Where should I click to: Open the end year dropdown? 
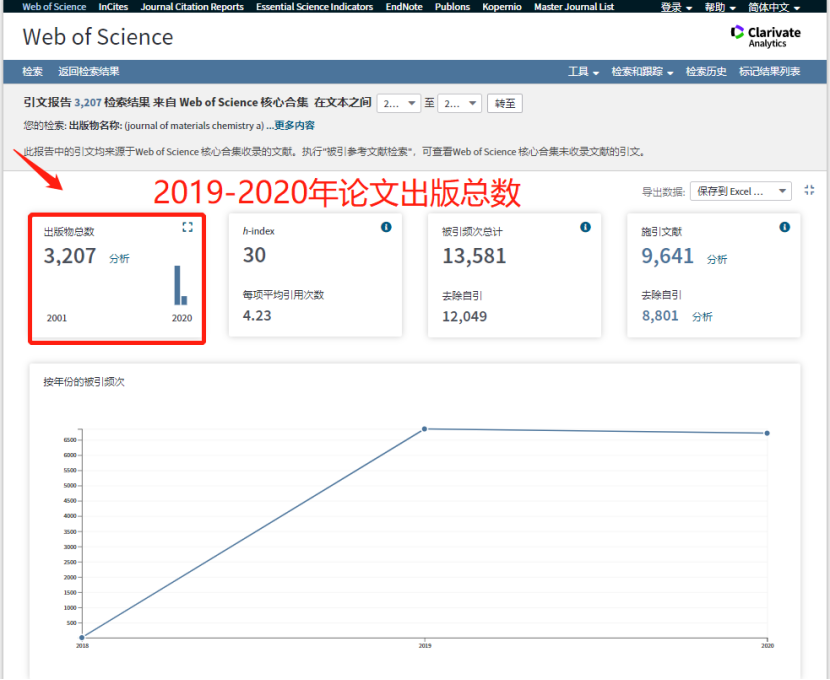click(x=459, y=103)
